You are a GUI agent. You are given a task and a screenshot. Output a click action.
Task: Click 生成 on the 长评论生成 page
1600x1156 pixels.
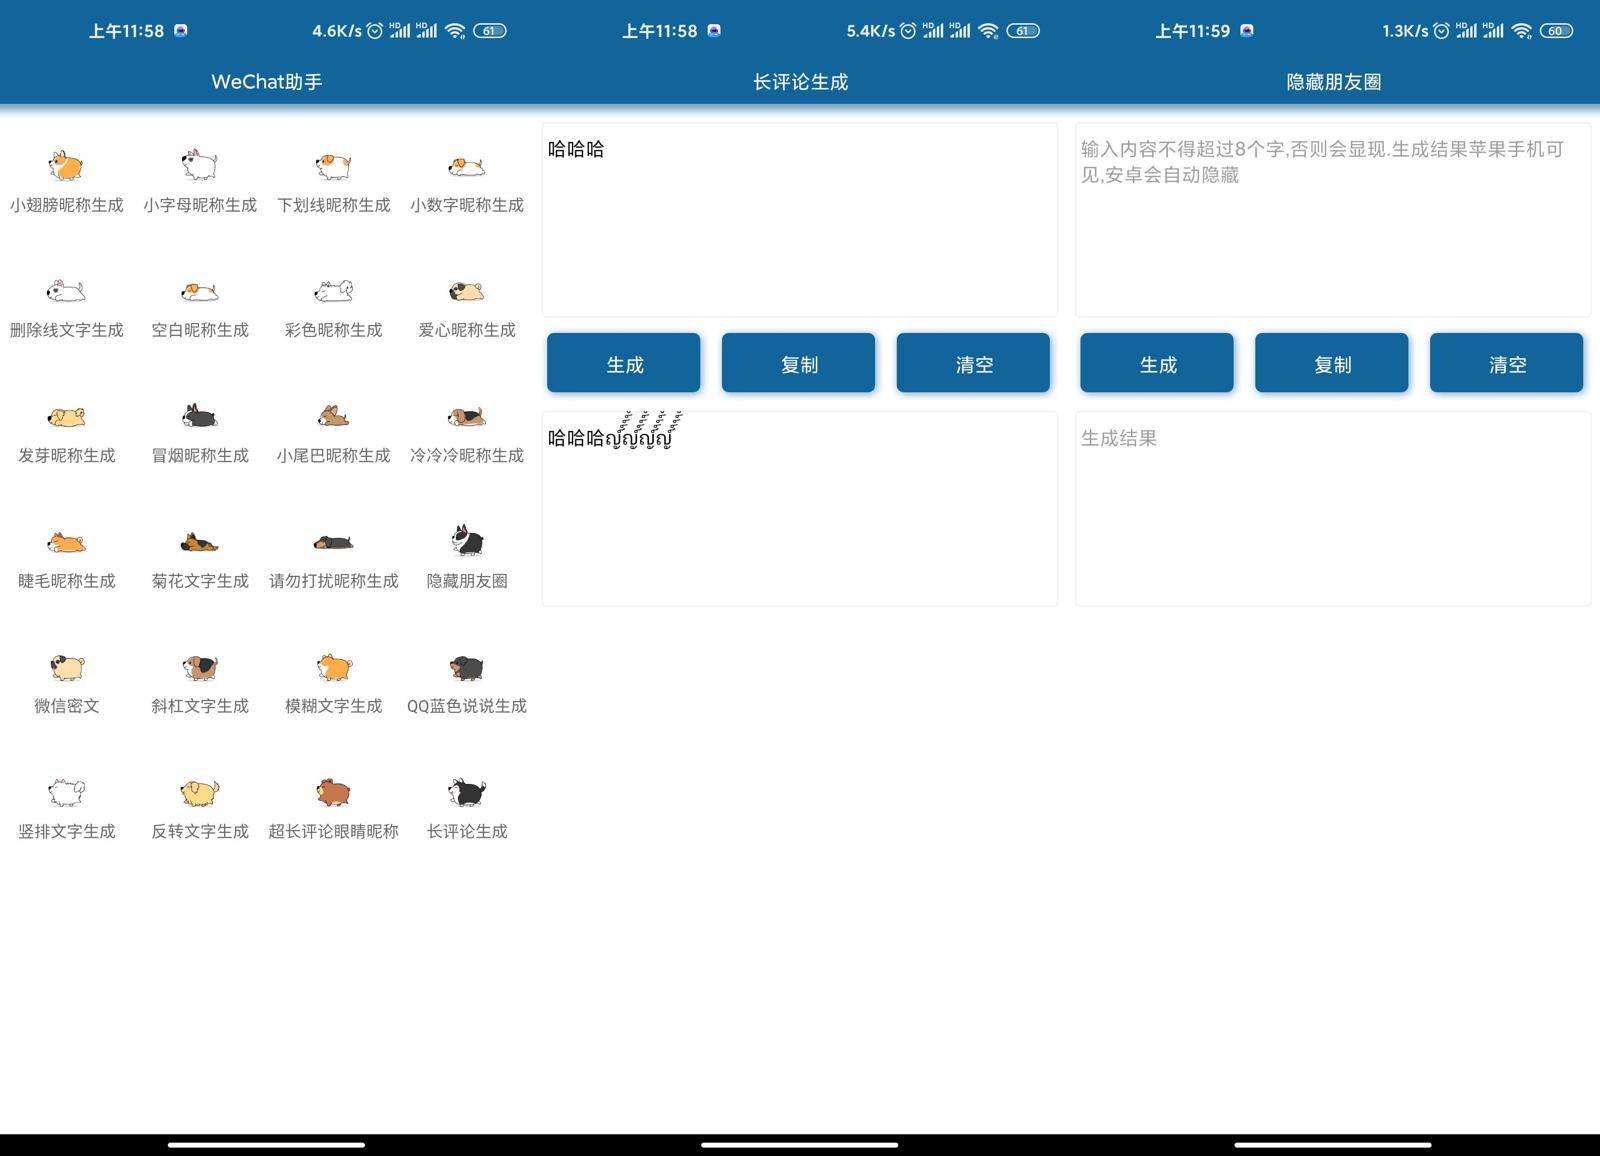pyautogui.click(x=623, y=363)
